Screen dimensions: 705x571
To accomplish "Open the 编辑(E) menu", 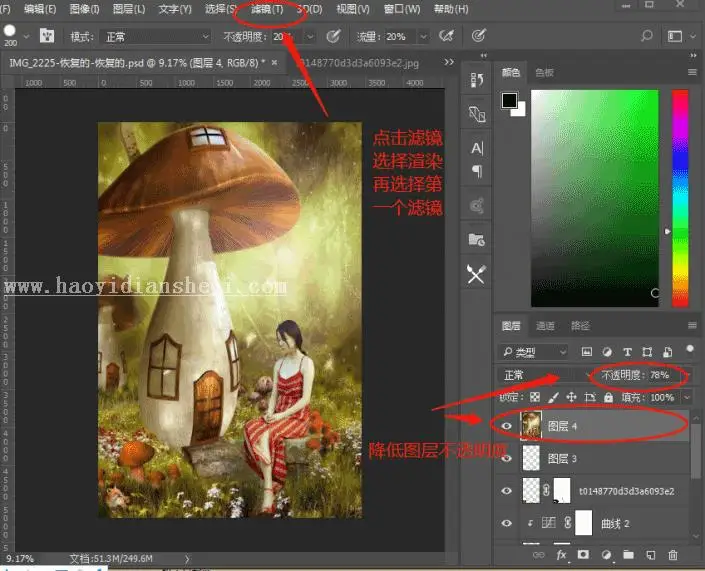I will [40, 9].
